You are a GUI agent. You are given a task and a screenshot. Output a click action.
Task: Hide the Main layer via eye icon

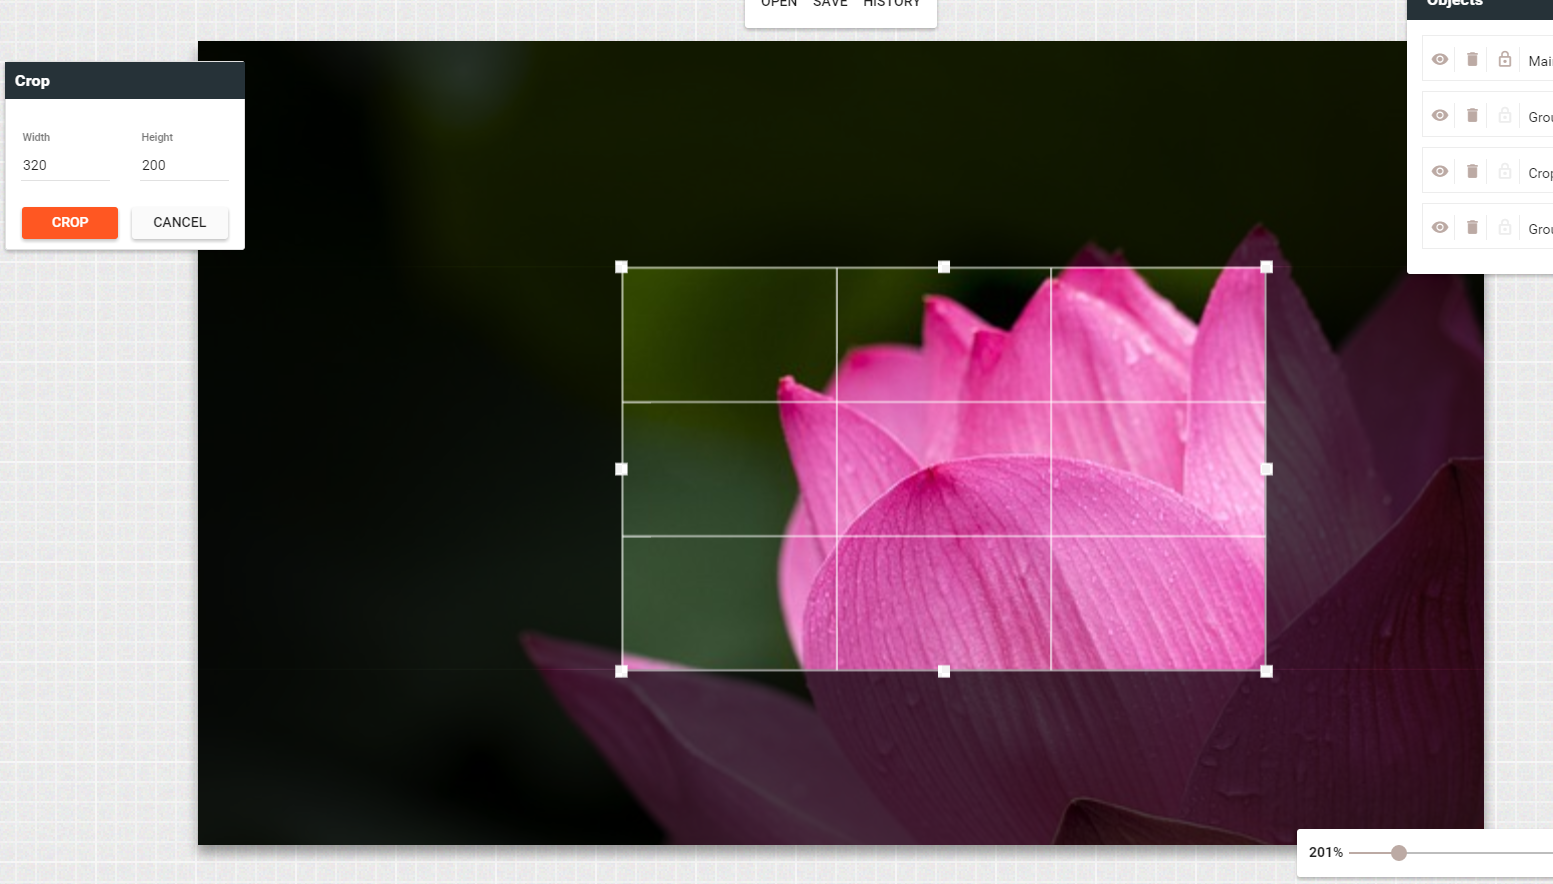tap(1439, 60)
